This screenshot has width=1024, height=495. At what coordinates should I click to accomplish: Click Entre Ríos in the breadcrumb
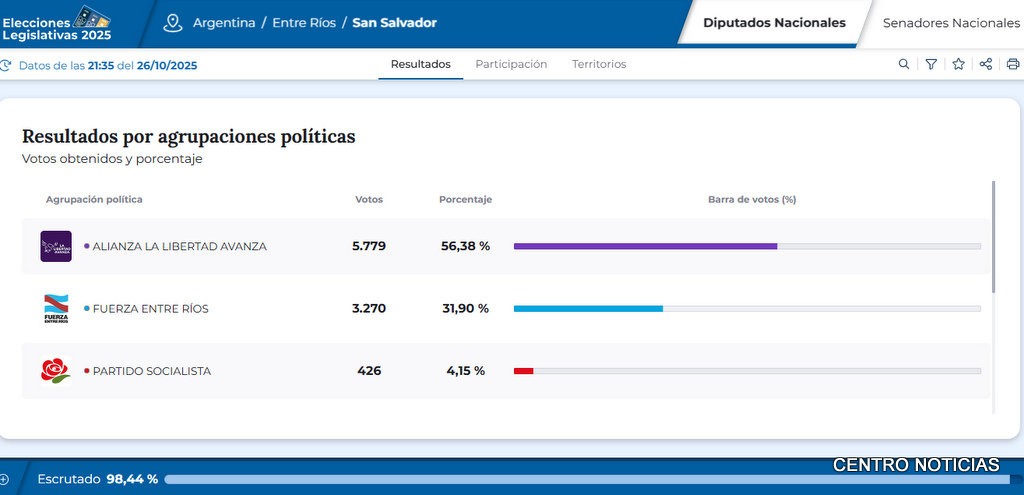(x=304, y=23)
